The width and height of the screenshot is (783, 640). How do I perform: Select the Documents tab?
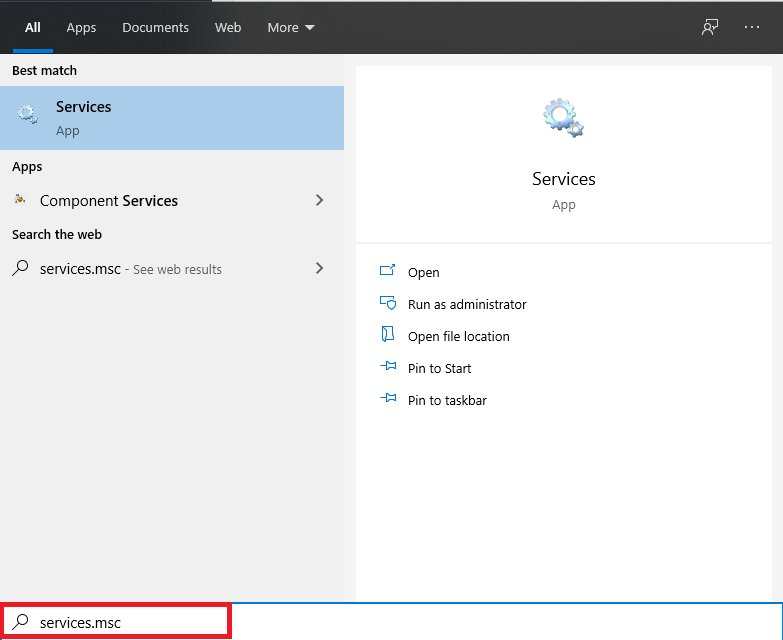pyautogui.click(x=155, y=27)
